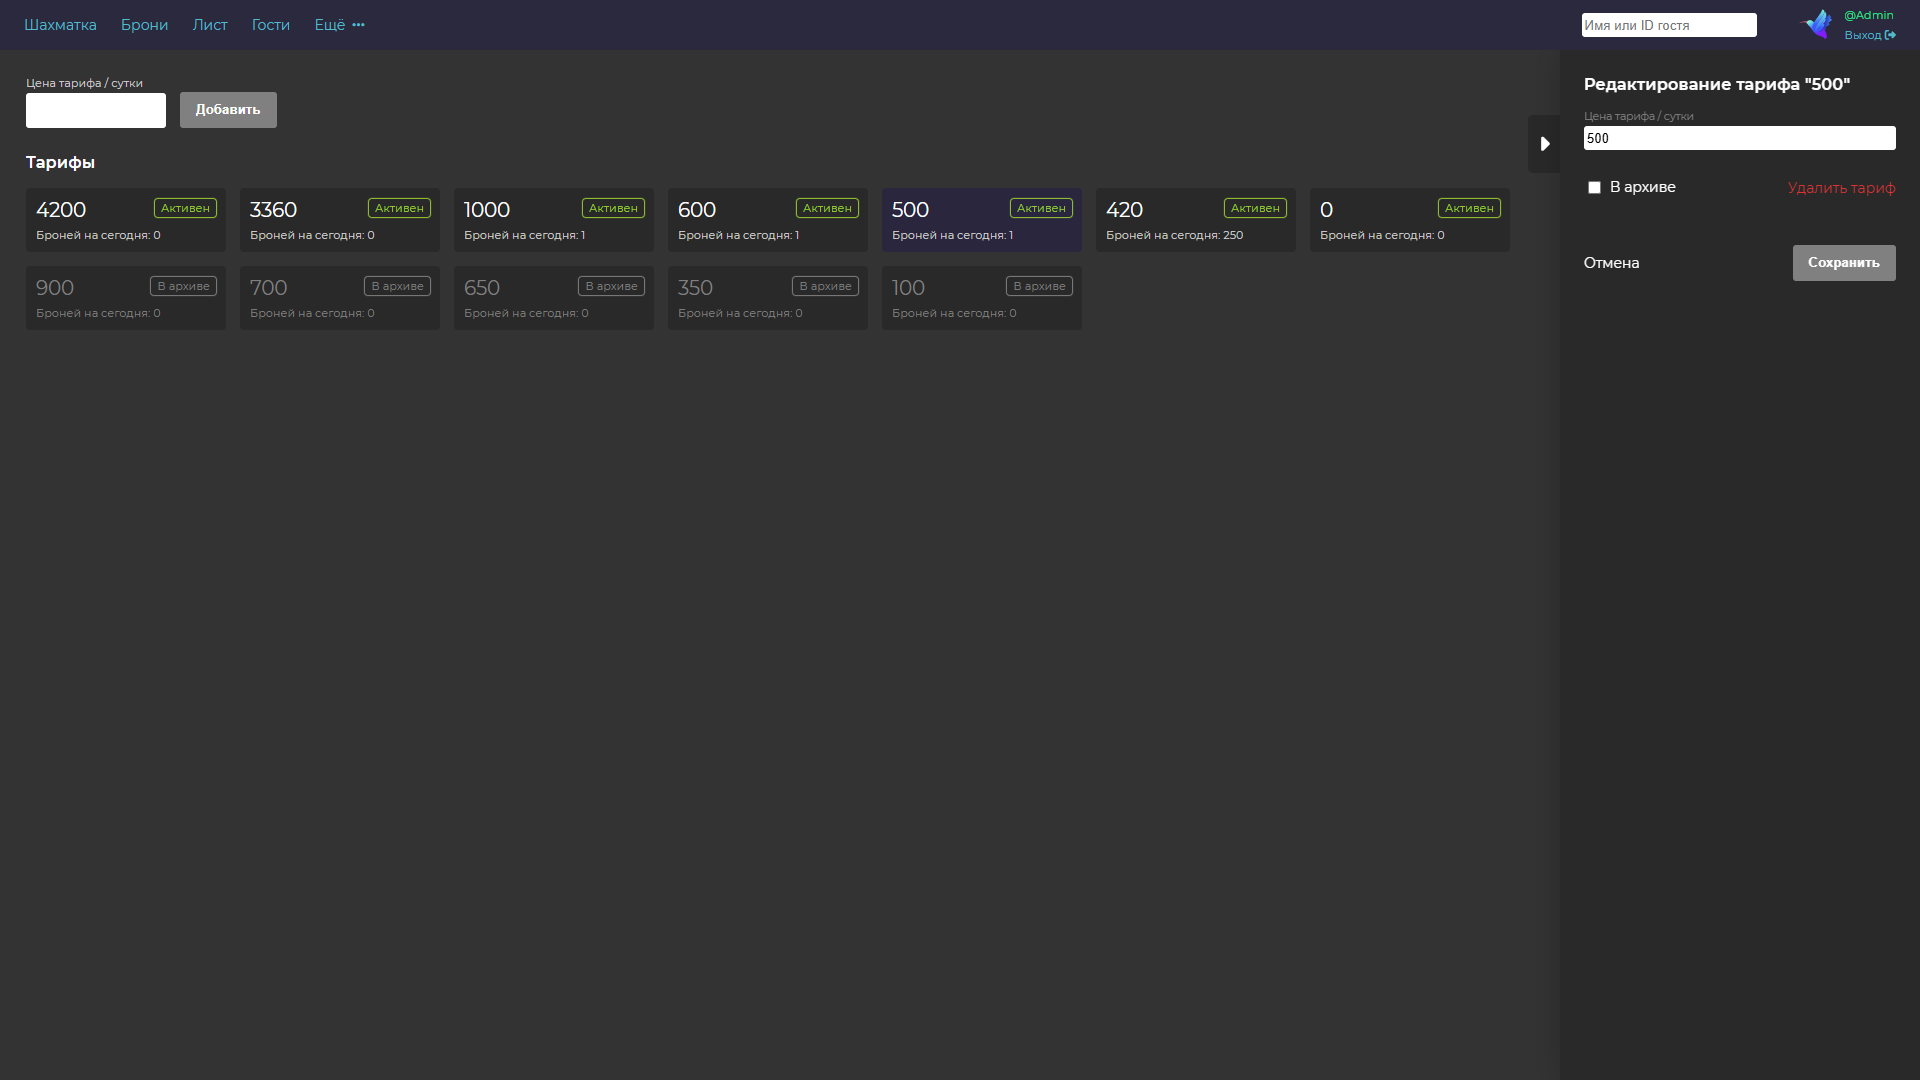Select the 0 tariff card
The image size is (1920, 1080).
point(1410,220)
